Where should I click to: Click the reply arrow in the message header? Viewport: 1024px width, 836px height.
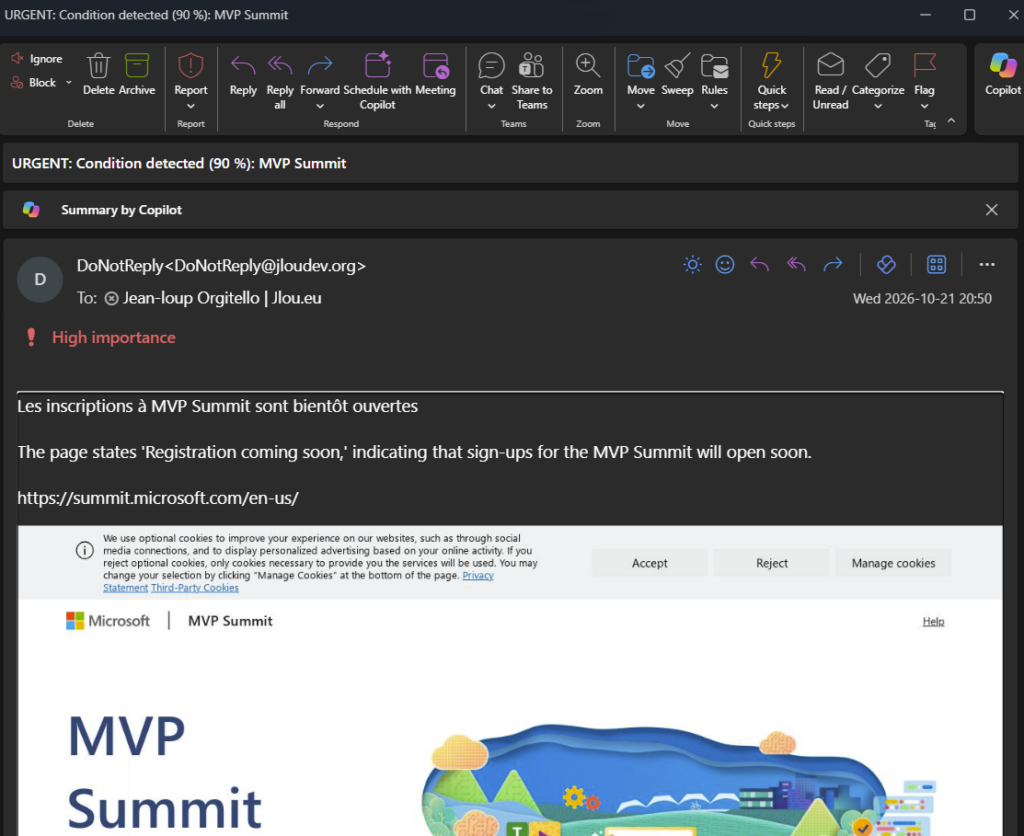[x=760, y=265]
